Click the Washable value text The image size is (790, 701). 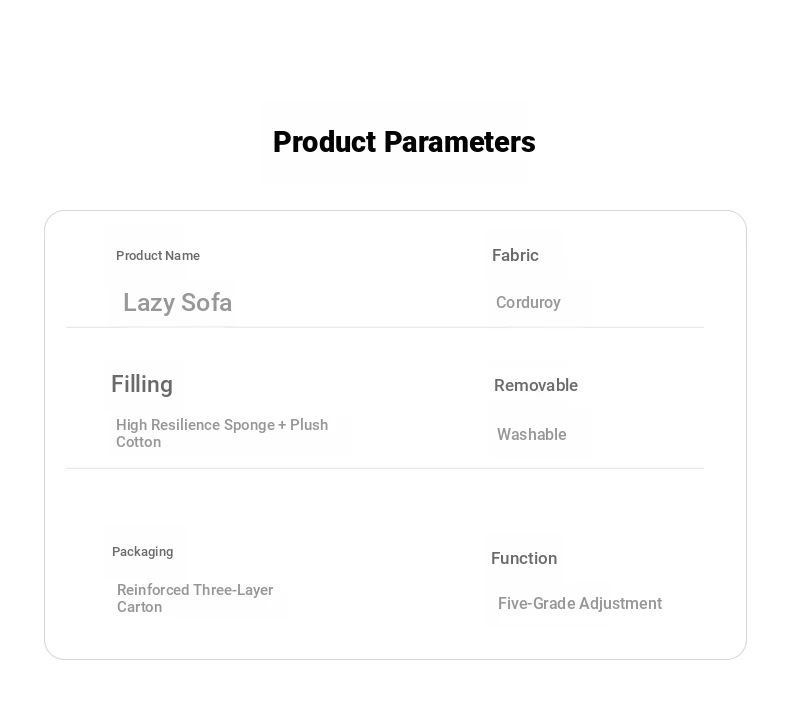pyautogui.click(x=532, y=435)
